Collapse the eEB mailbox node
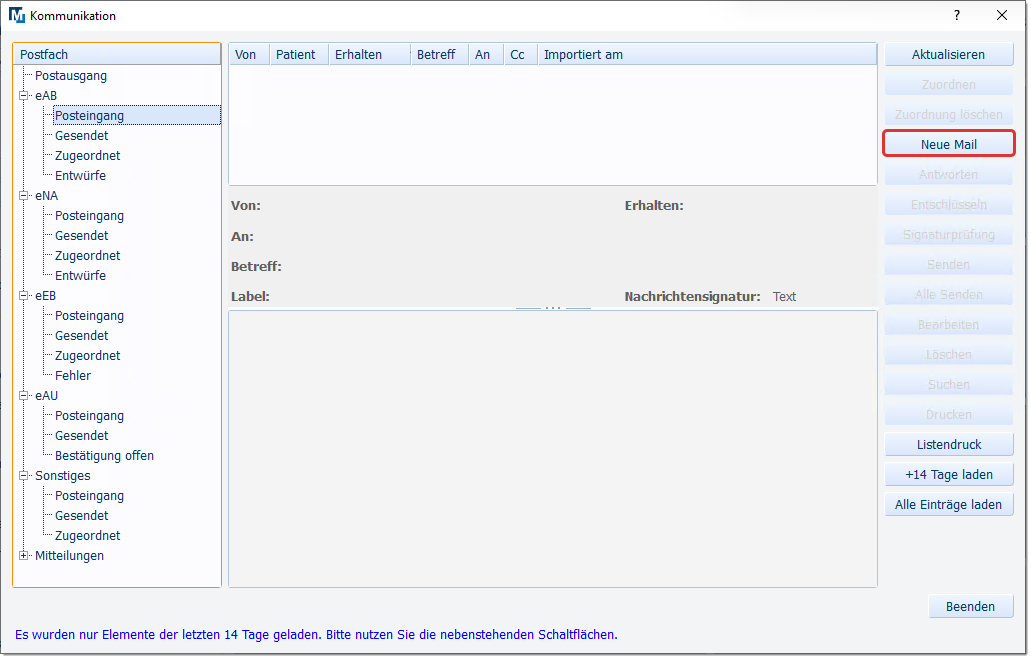Screen dimensions: 1031x659 point(24,295)
